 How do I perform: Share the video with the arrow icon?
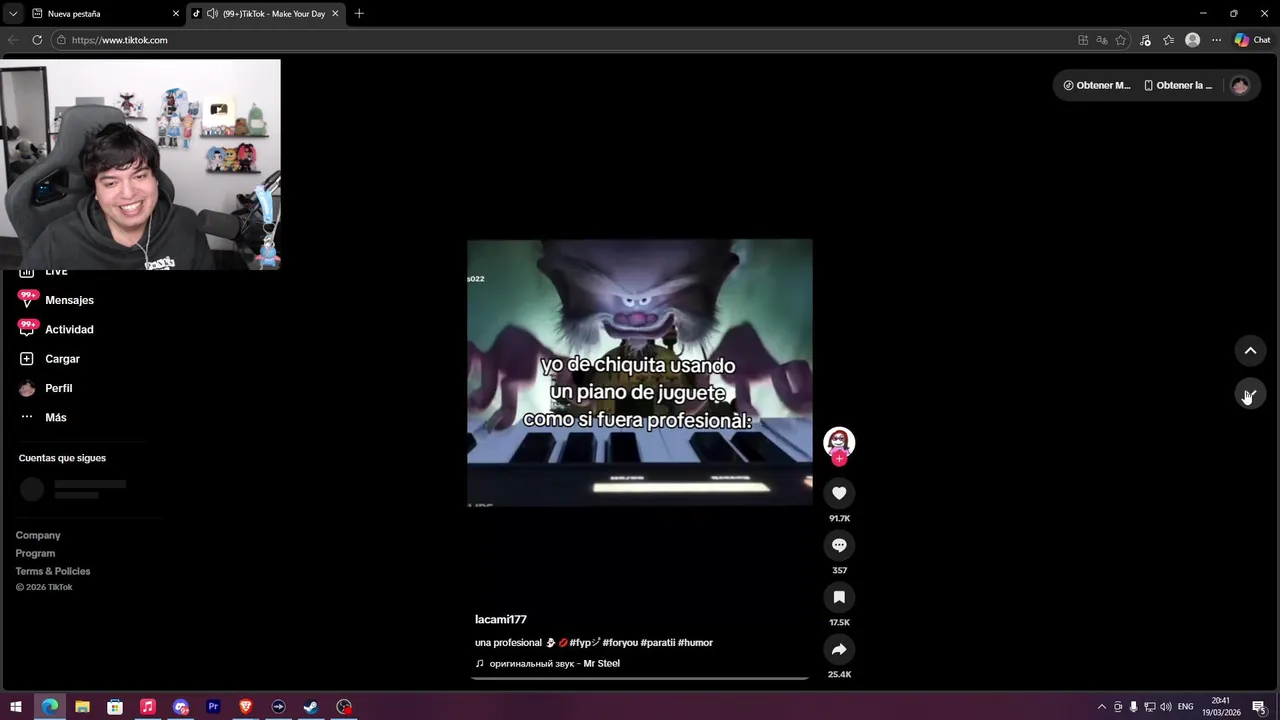coord(839,649)
